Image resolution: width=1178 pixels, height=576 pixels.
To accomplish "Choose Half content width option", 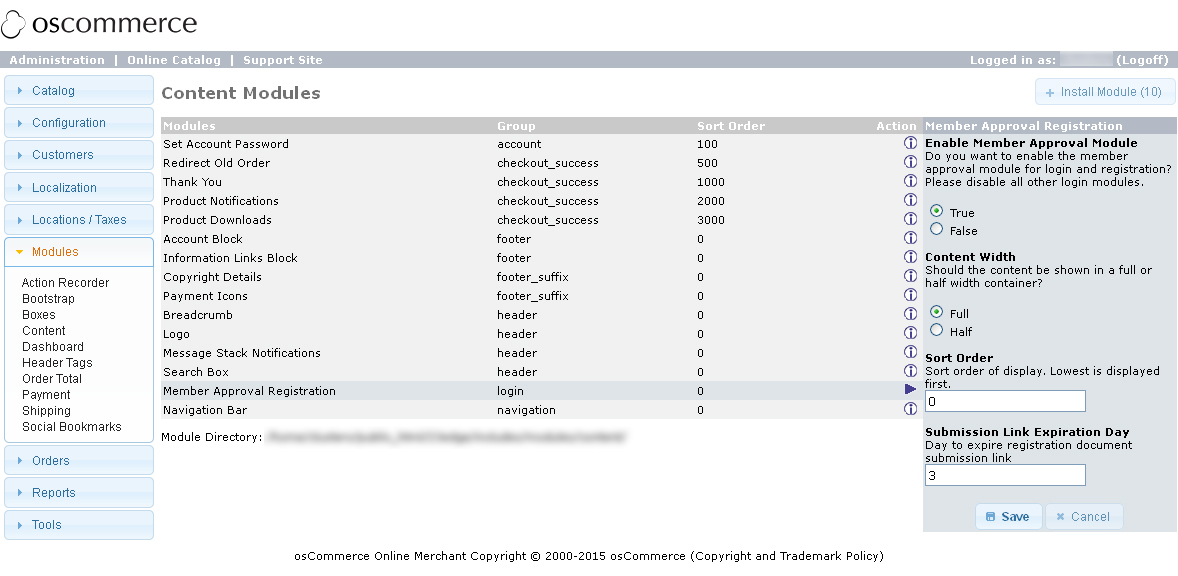I will 937,330.
